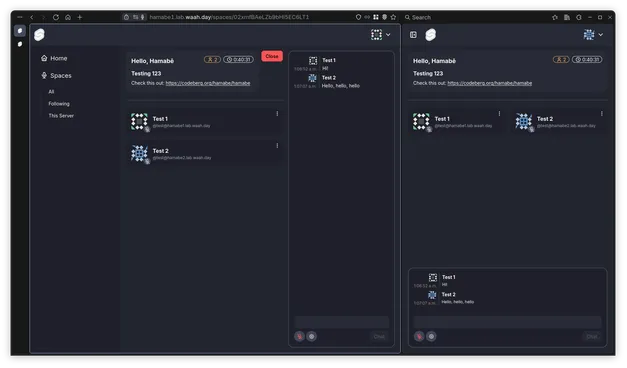This screenshot has height=368, width=627.
Task: Click 'Hello, Hamabē' title in right pane
Action: (434, 61)
